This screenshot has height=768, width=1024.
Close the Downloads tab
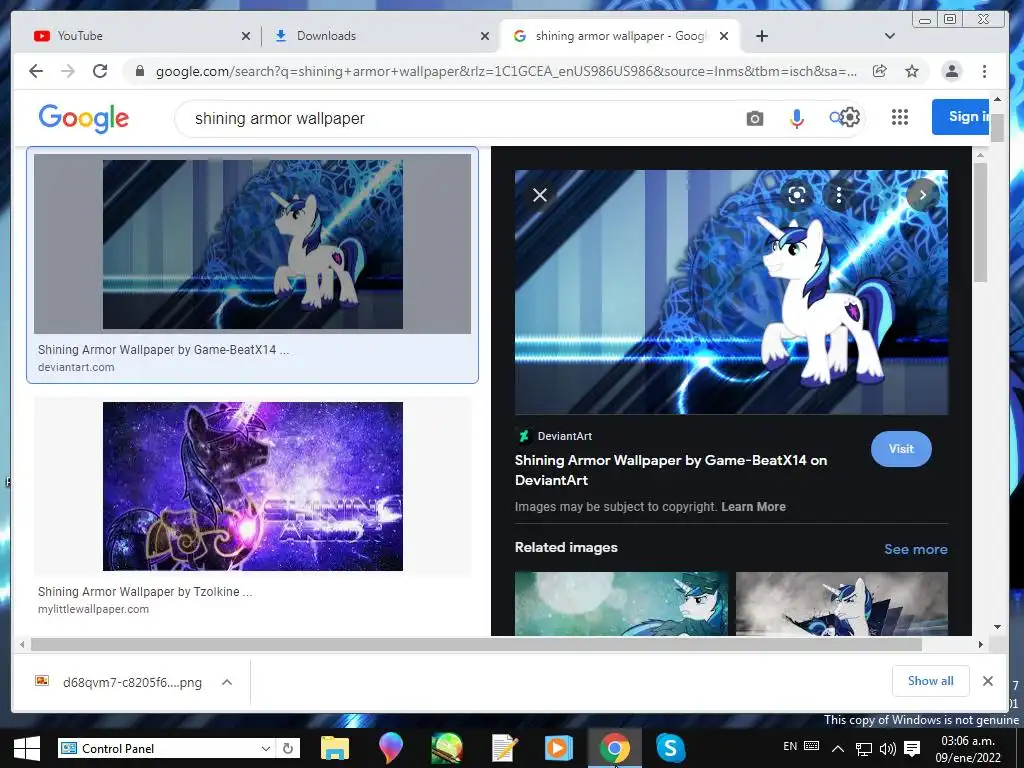click(x=485, y=37)
